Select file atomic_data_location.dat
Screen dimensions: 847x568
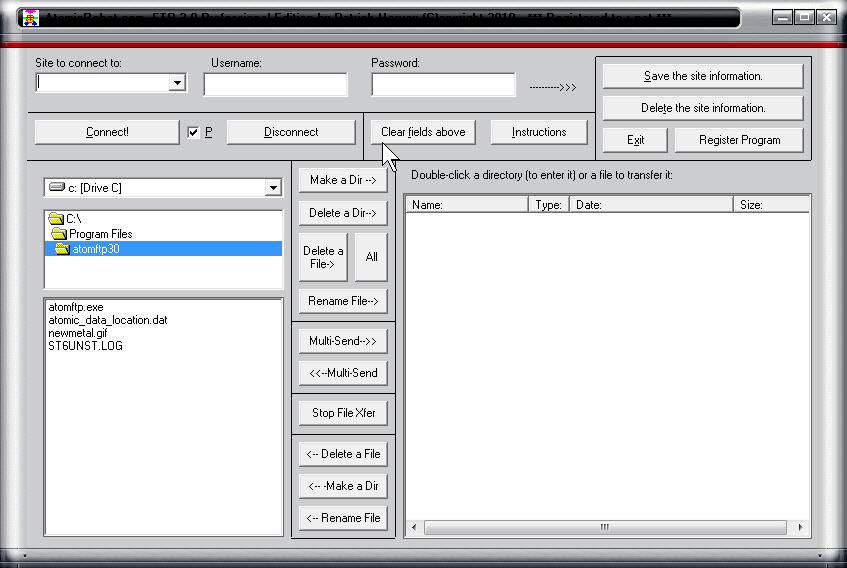(x=108, y=320)
